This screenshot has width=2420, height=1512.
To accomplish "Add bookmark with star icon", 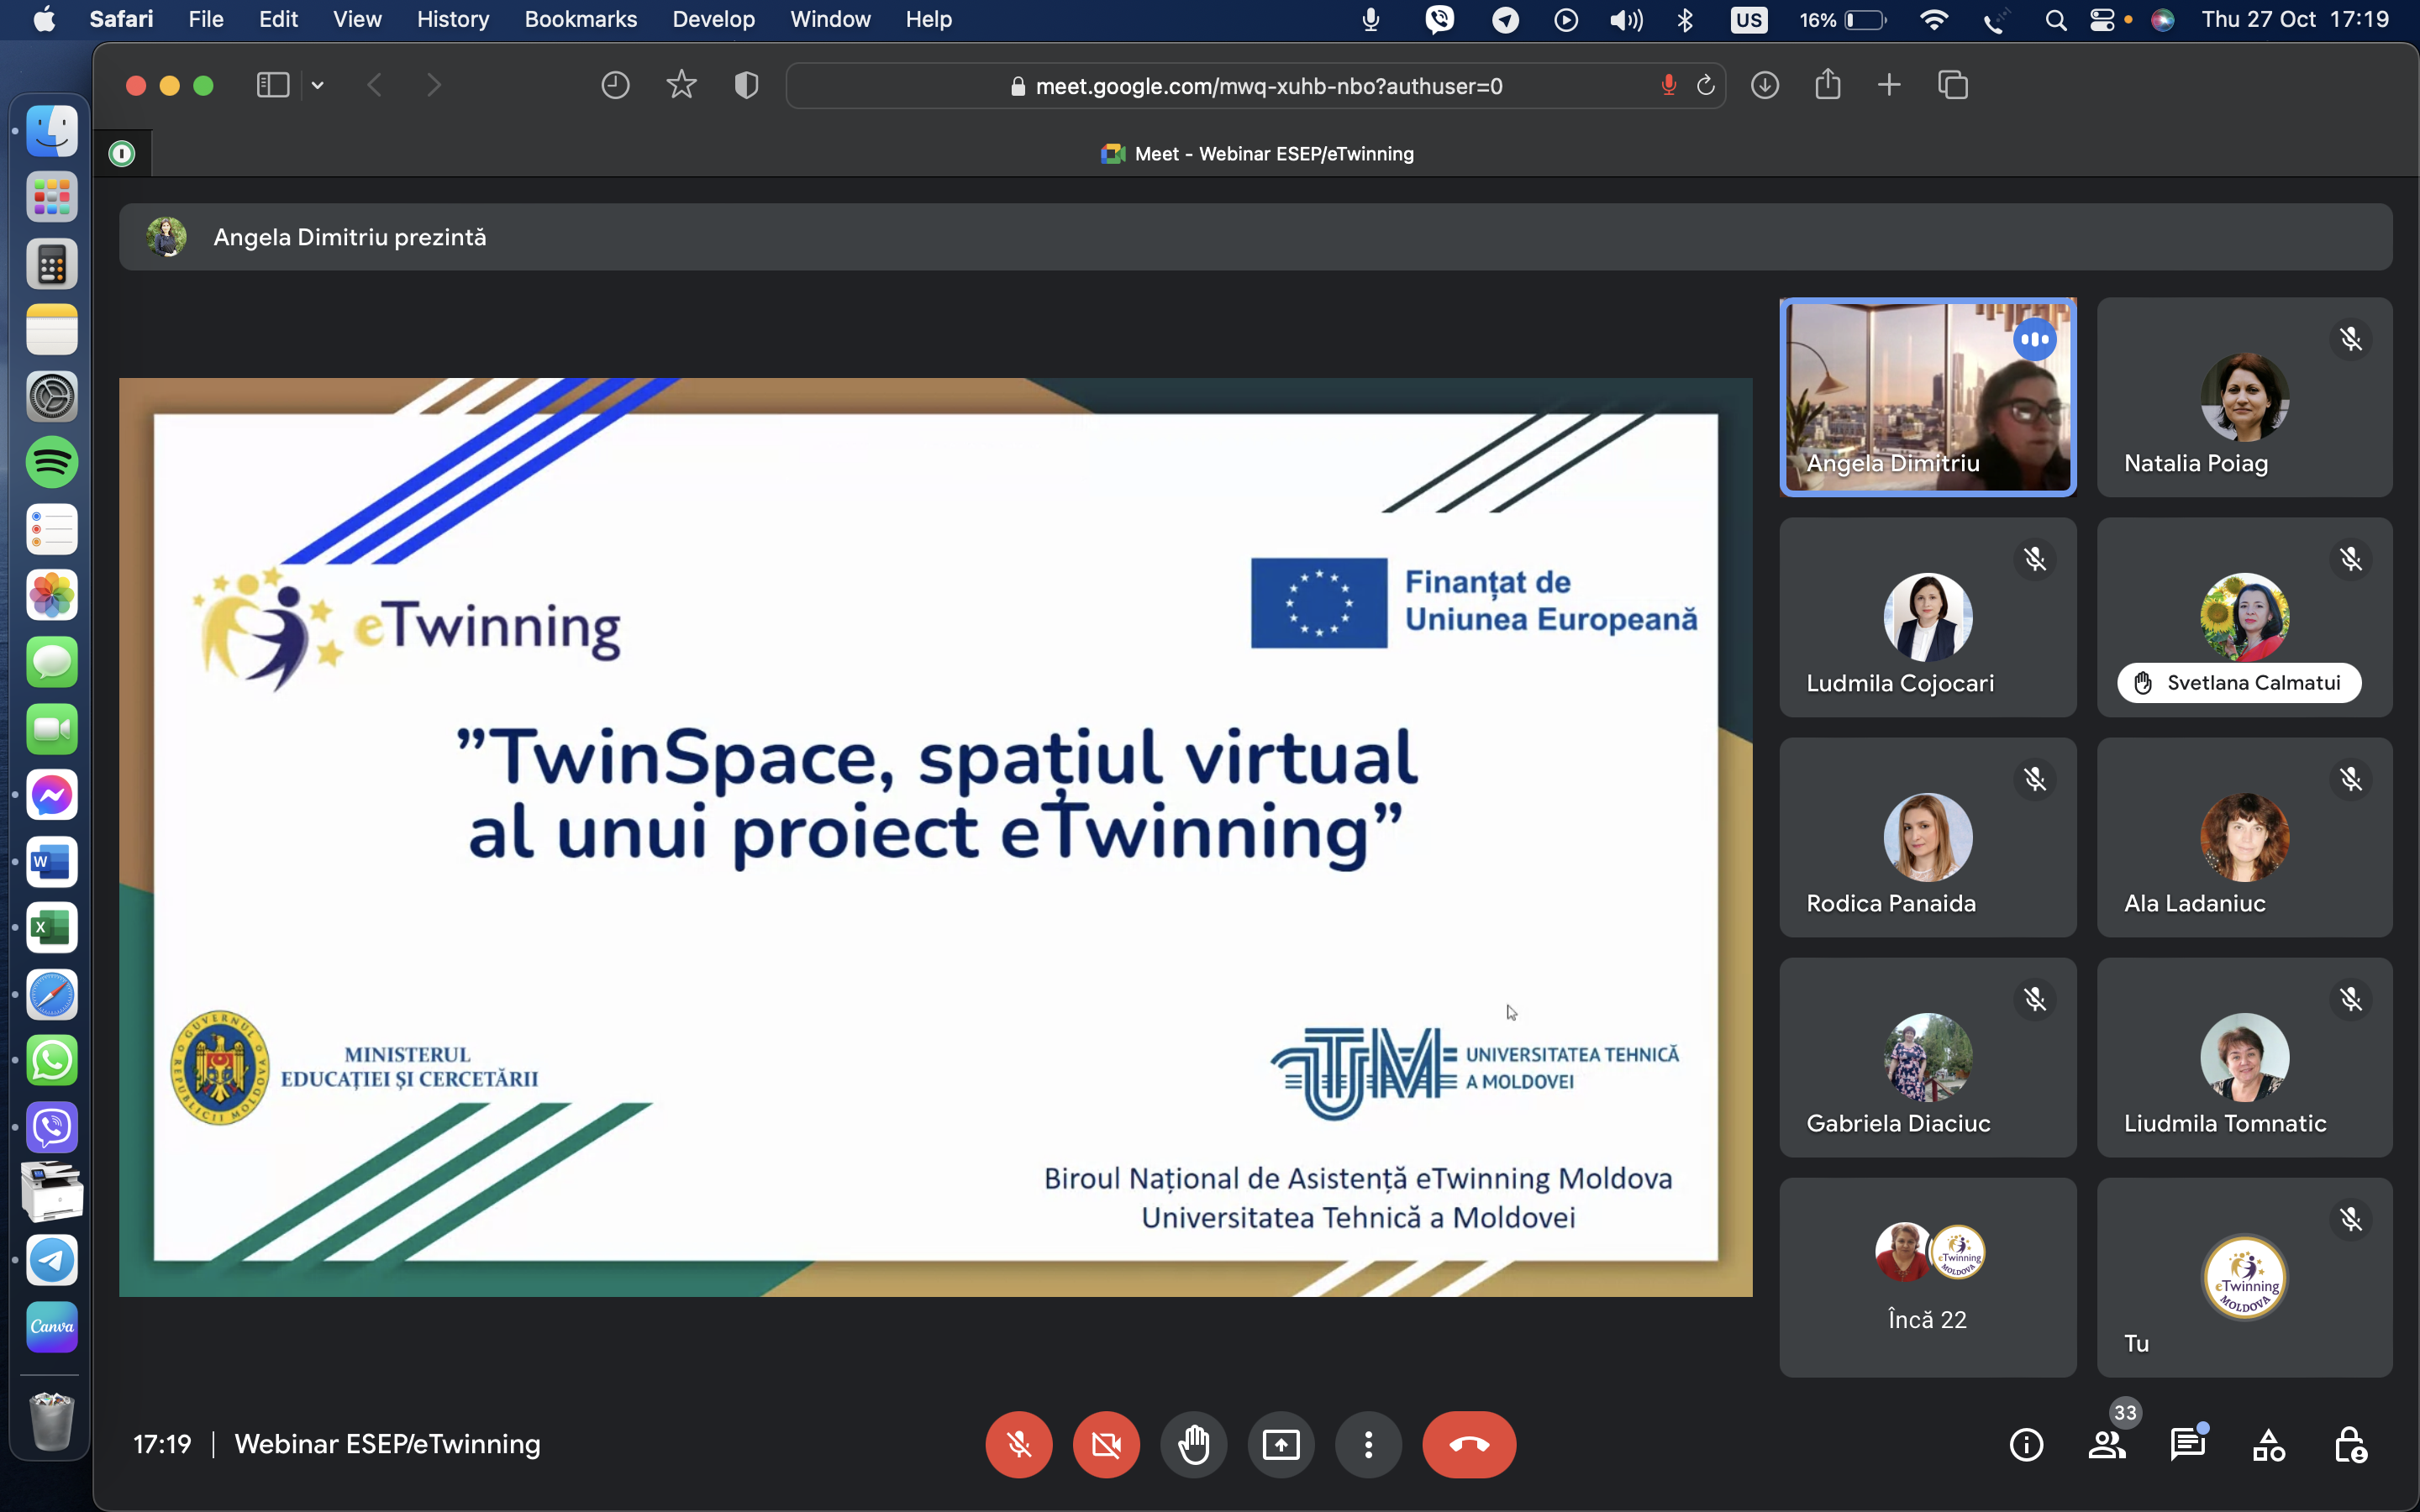I will coord(681,85).
